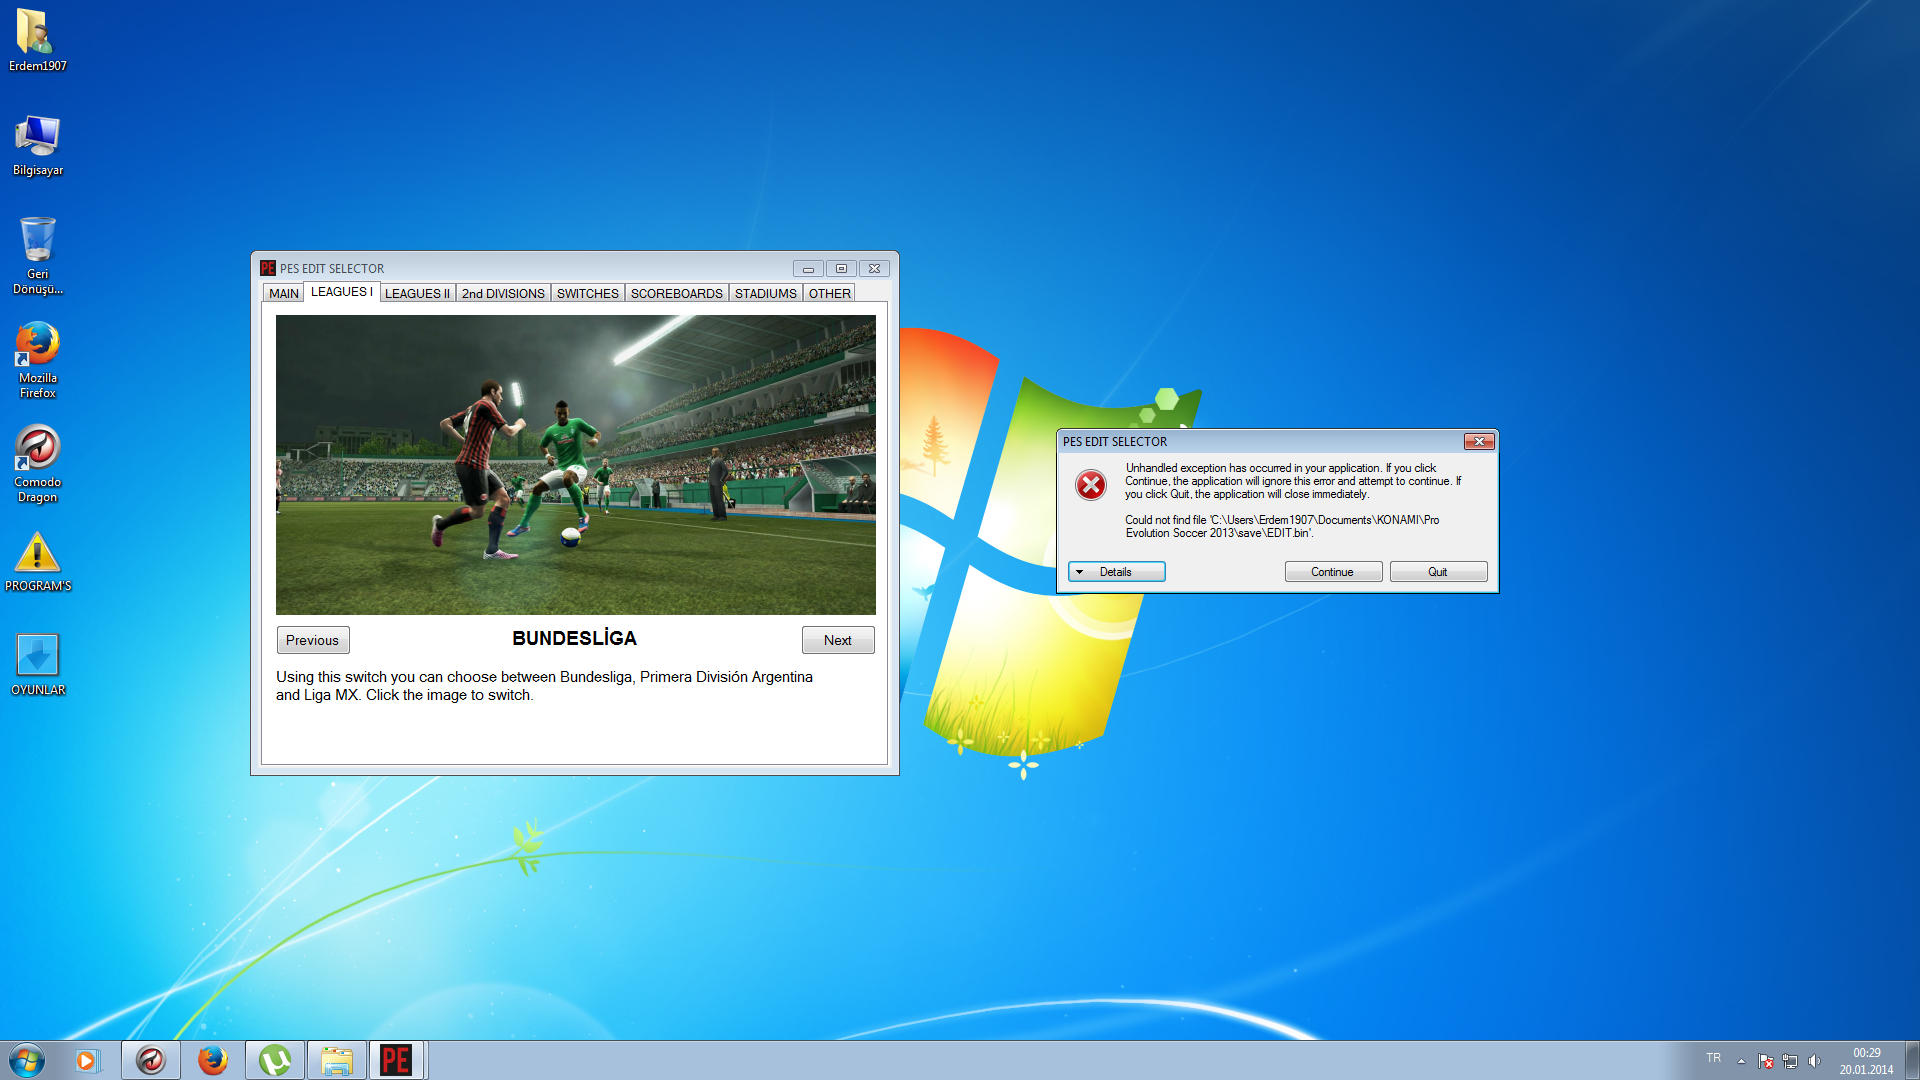Open Firefox from the taskbar
This screenshot has width=1920, height=1080.
[x=212, y=1060]
